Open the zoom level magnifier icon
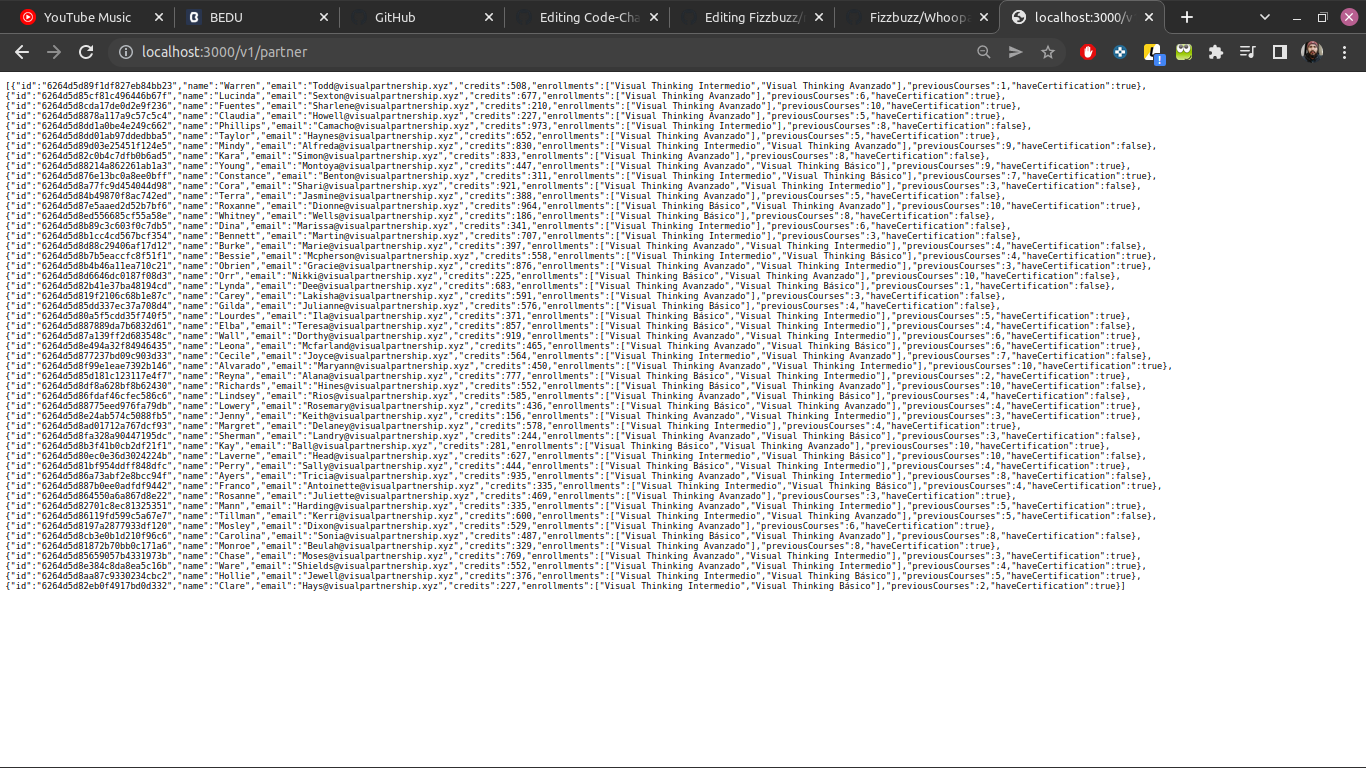Screen dimensions: 1366x768 [984, 52]
